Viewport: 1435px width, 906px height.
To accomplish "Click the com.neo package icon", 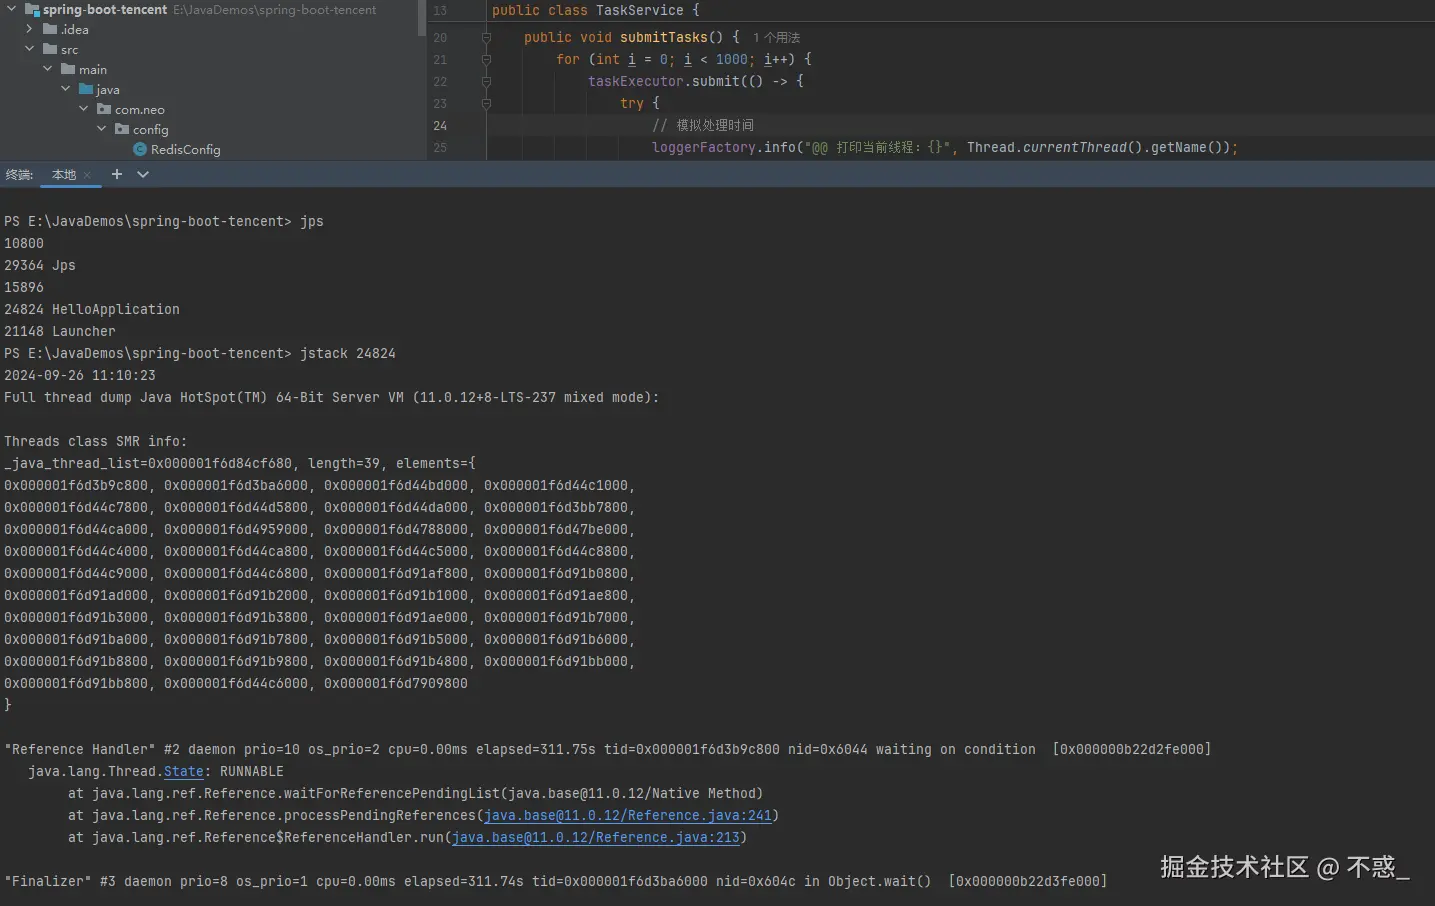I will 104,109.
